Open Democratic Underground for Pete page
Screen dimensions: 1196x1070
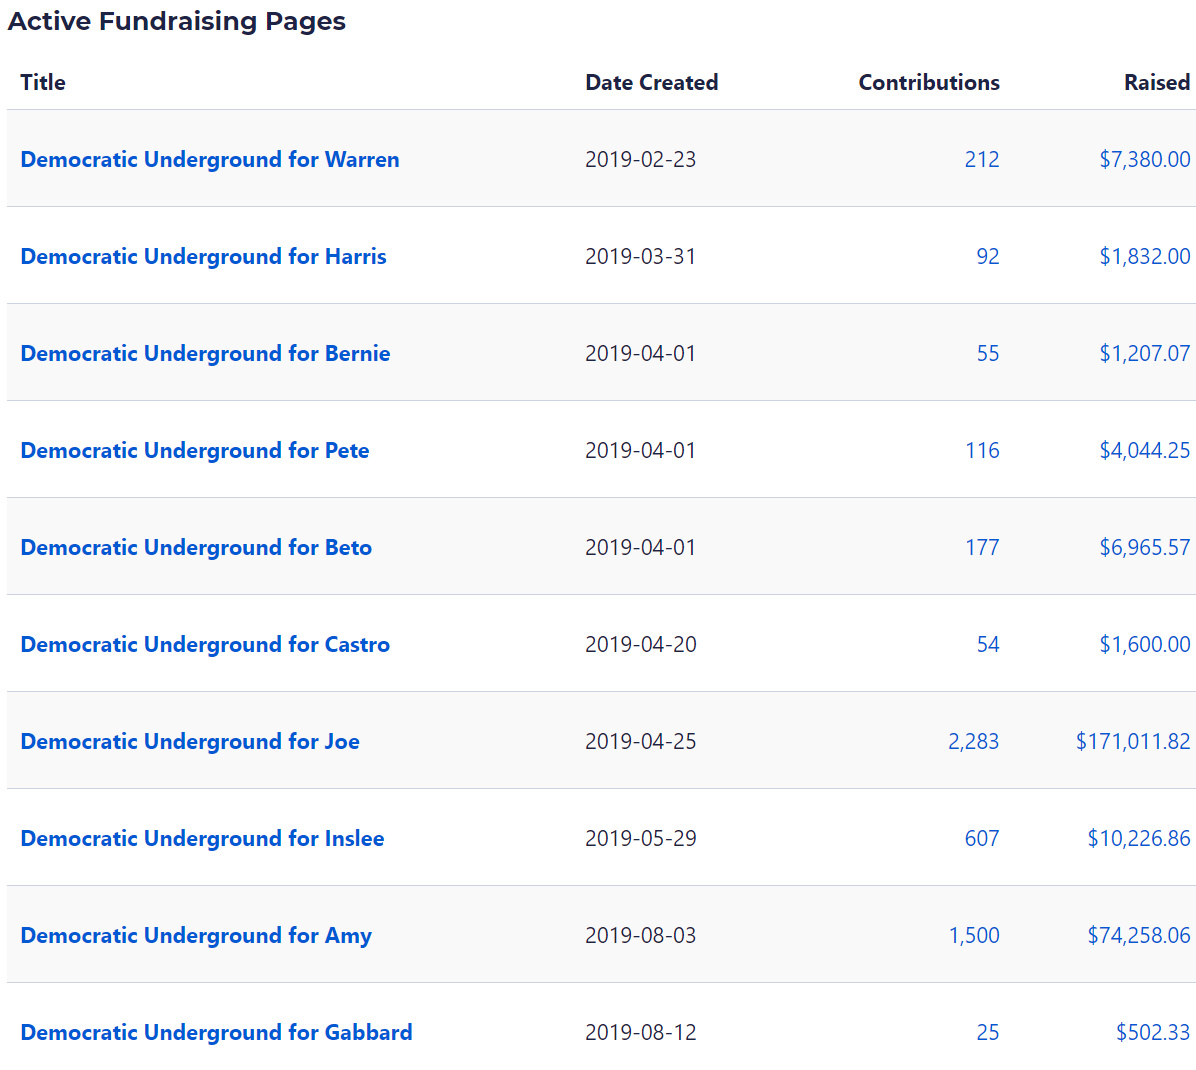pos(195,451)
